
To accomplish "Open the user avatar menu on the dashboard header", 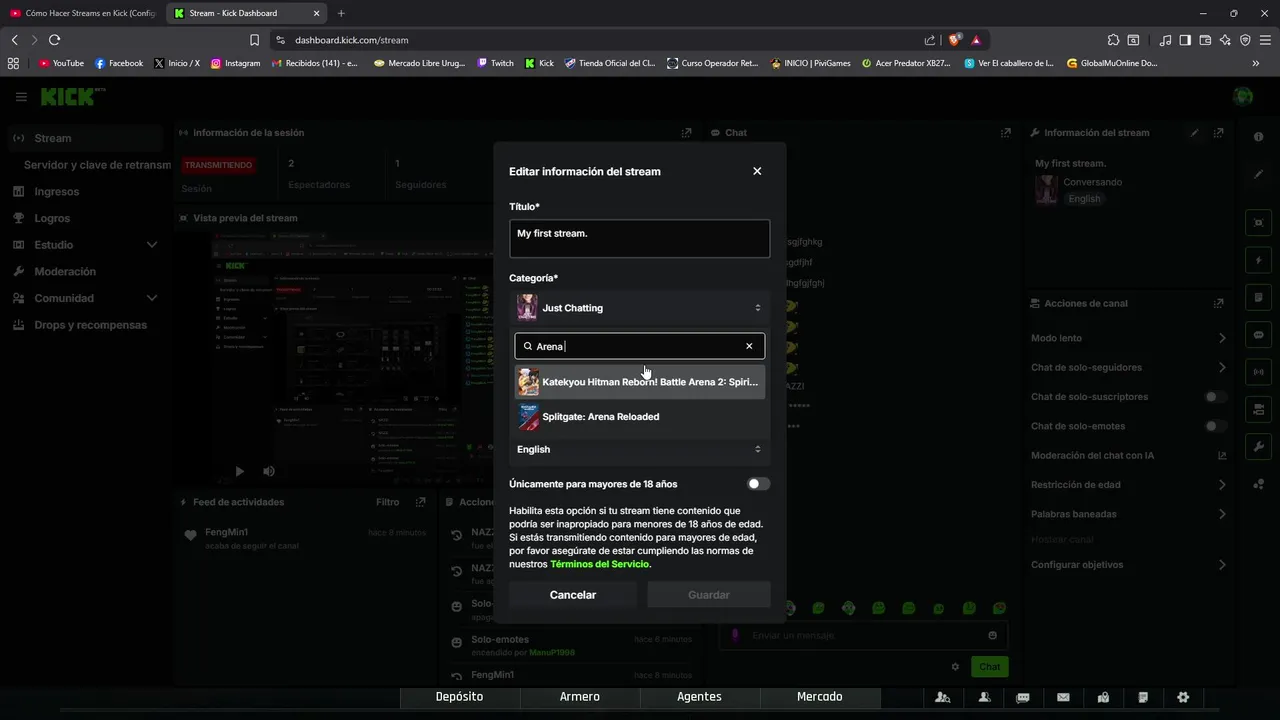I will coord(1243,97).
